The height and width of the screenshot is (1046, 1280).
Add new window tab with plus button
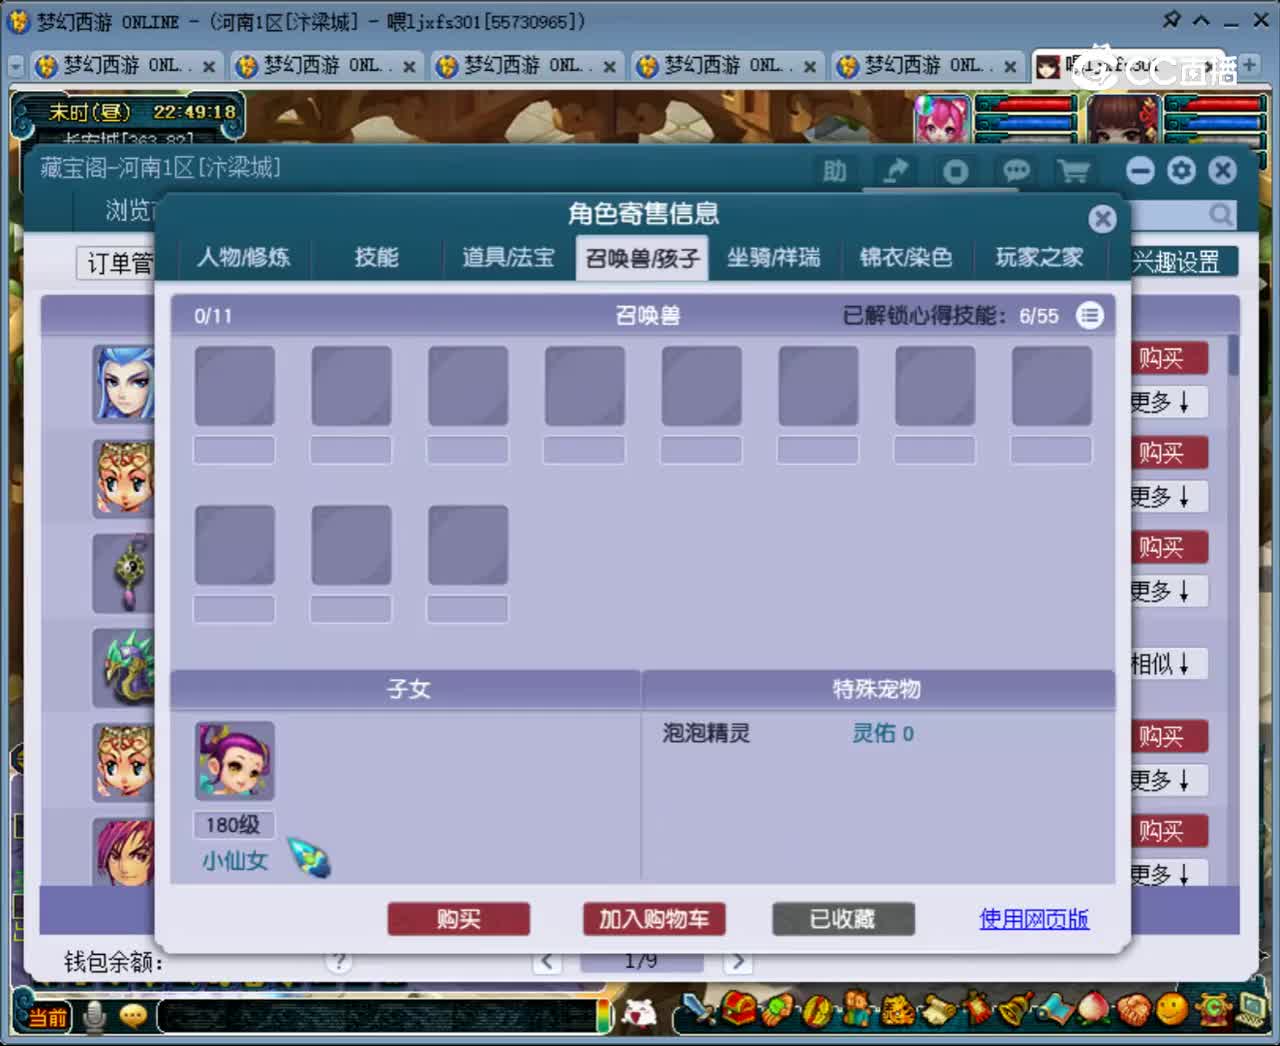click(x=1248, y=65)
